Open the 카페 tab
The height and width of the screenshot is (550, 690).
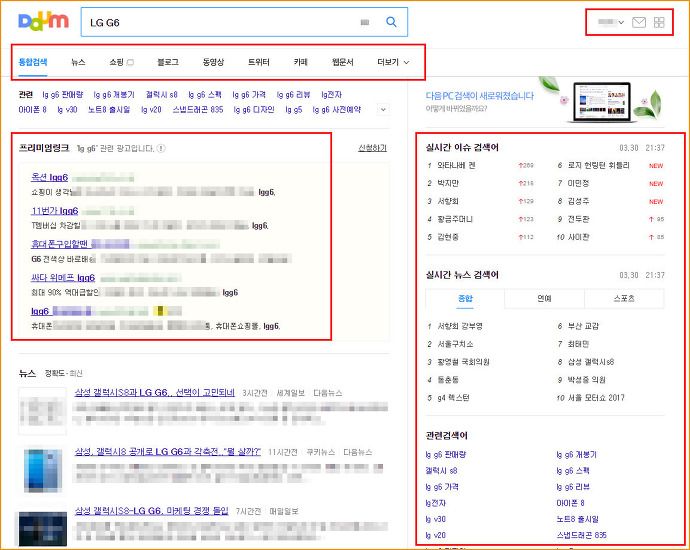pos(301,62)
